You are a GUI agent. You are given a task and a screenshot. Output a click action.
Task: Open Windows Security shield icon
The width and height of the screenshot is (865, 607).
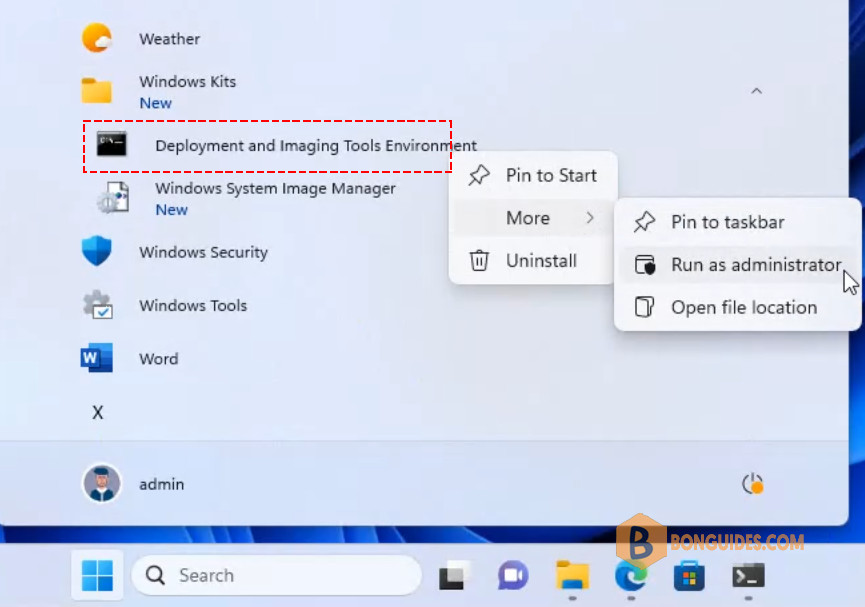pos(97,251)
